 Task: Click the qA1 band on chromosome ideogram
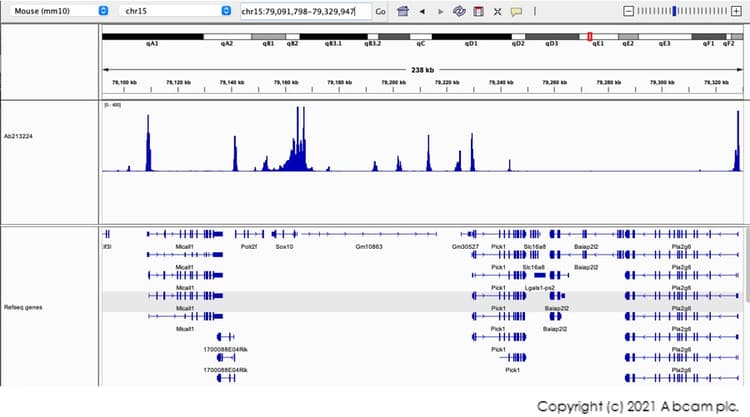click(152, 35)
